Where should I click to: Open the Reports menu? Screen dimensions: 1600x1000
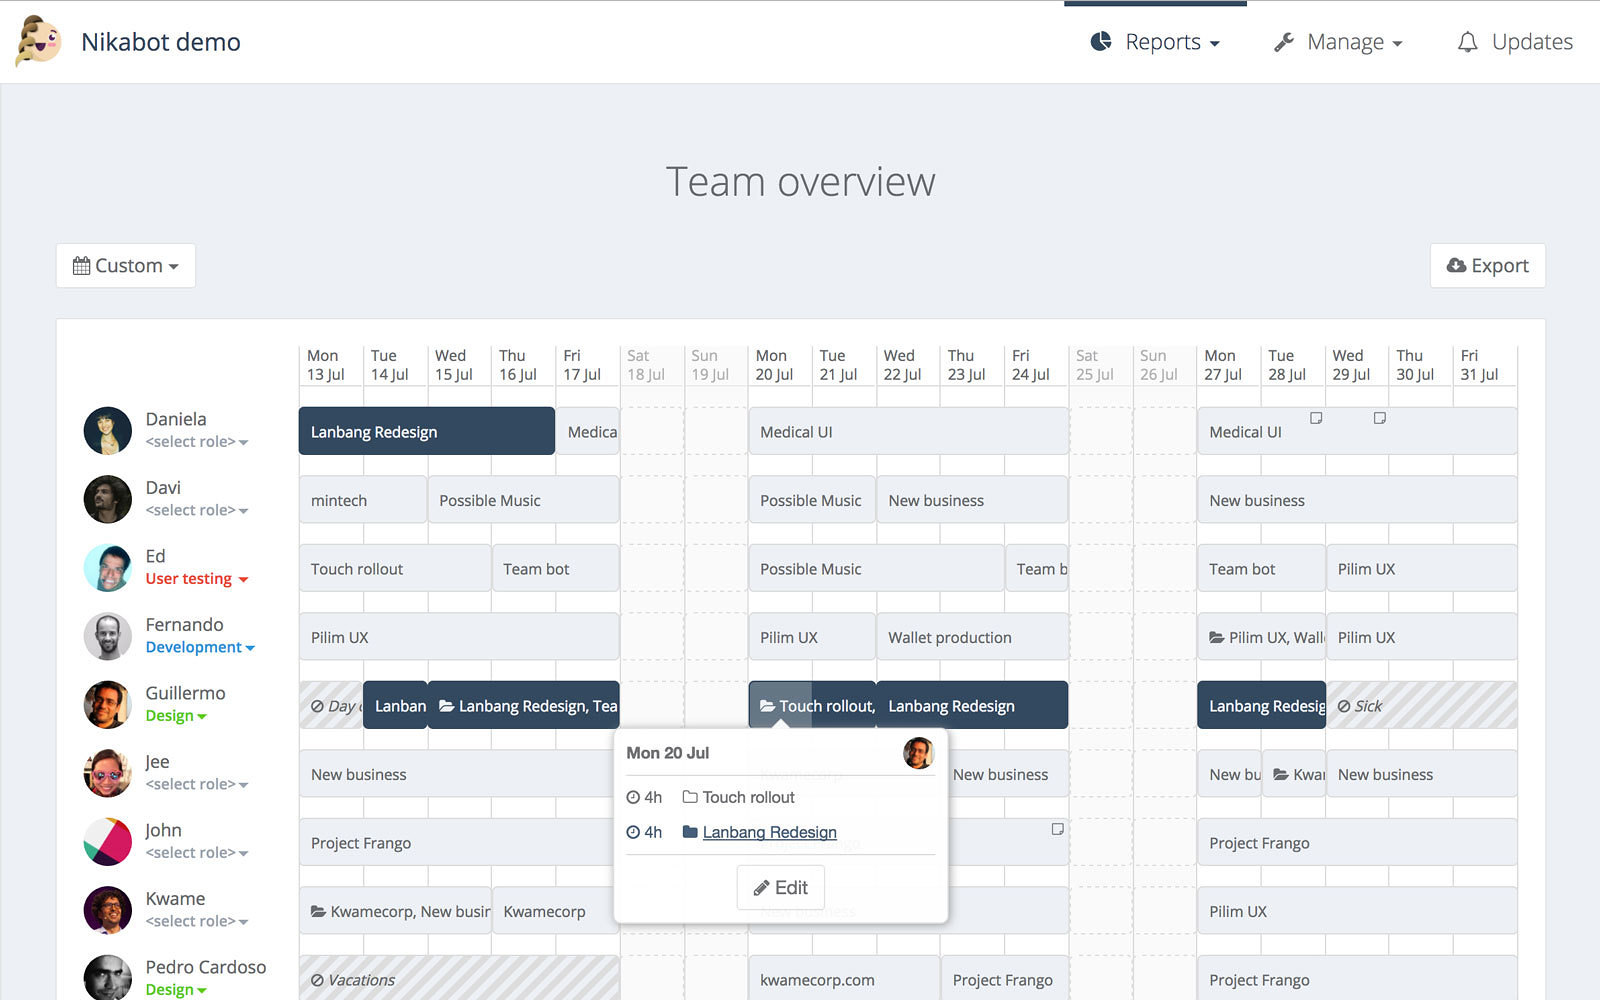point(1155,42)
